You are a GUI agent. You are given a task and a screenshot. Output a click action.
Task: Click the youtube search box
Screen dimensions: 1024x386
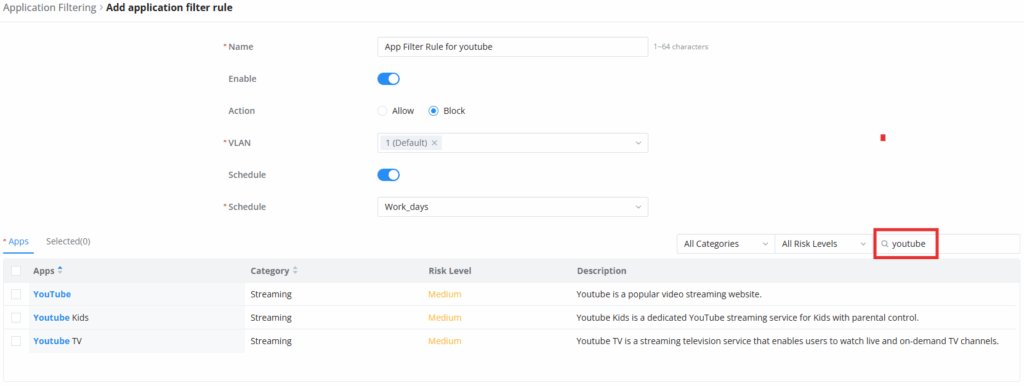click(x=947, y=244)
